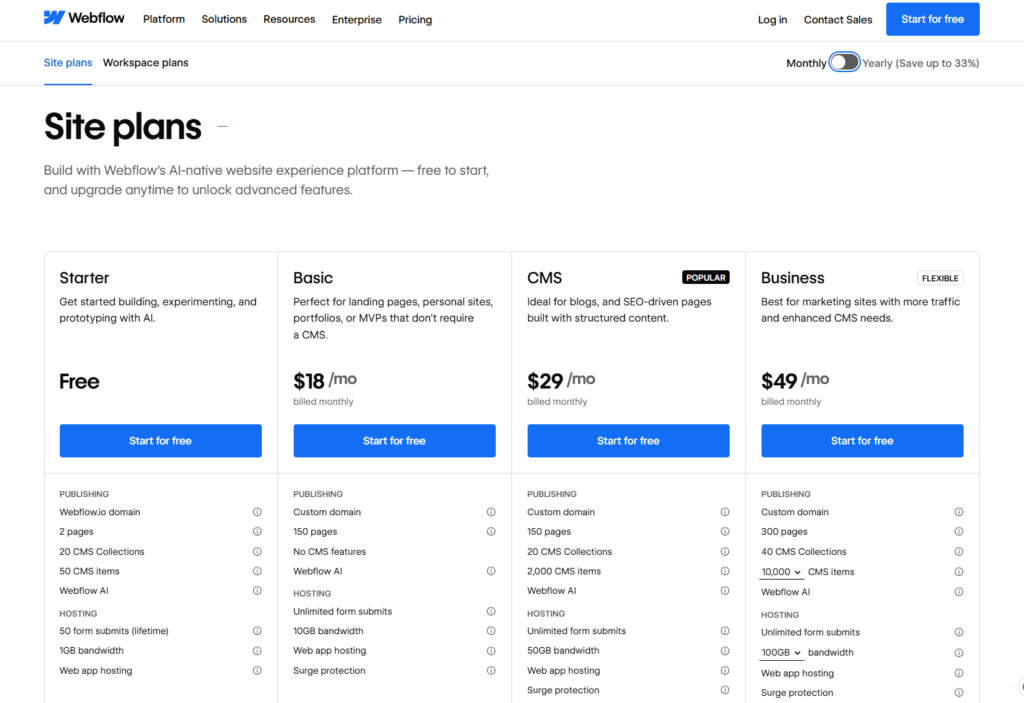Open info icon for Starter Webflow.io domain

click(257, 512)
